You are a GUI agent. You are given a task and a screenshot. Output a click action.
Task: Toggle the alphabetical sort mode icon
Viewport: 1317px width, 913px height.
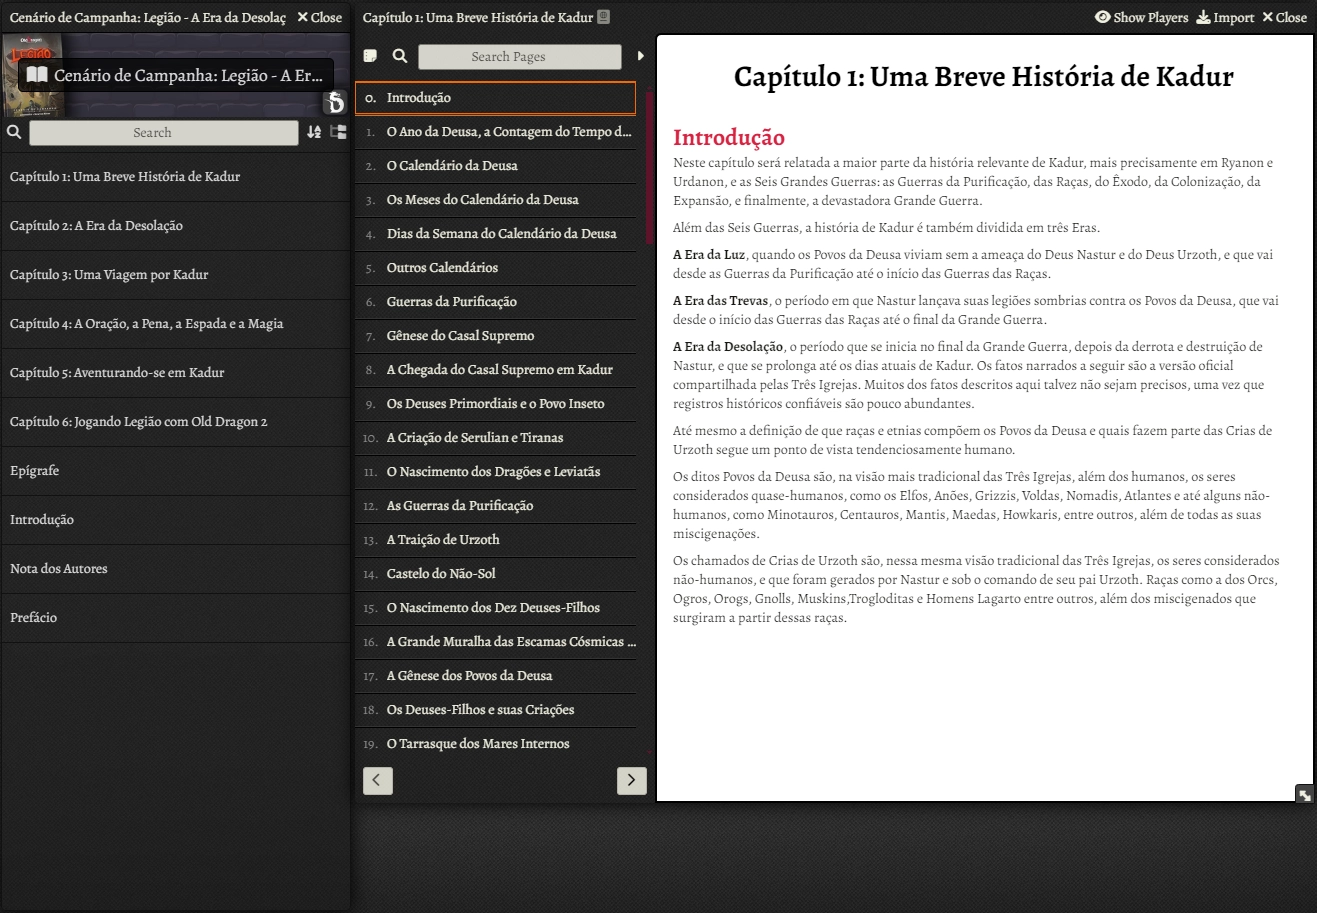coord(314,132)
